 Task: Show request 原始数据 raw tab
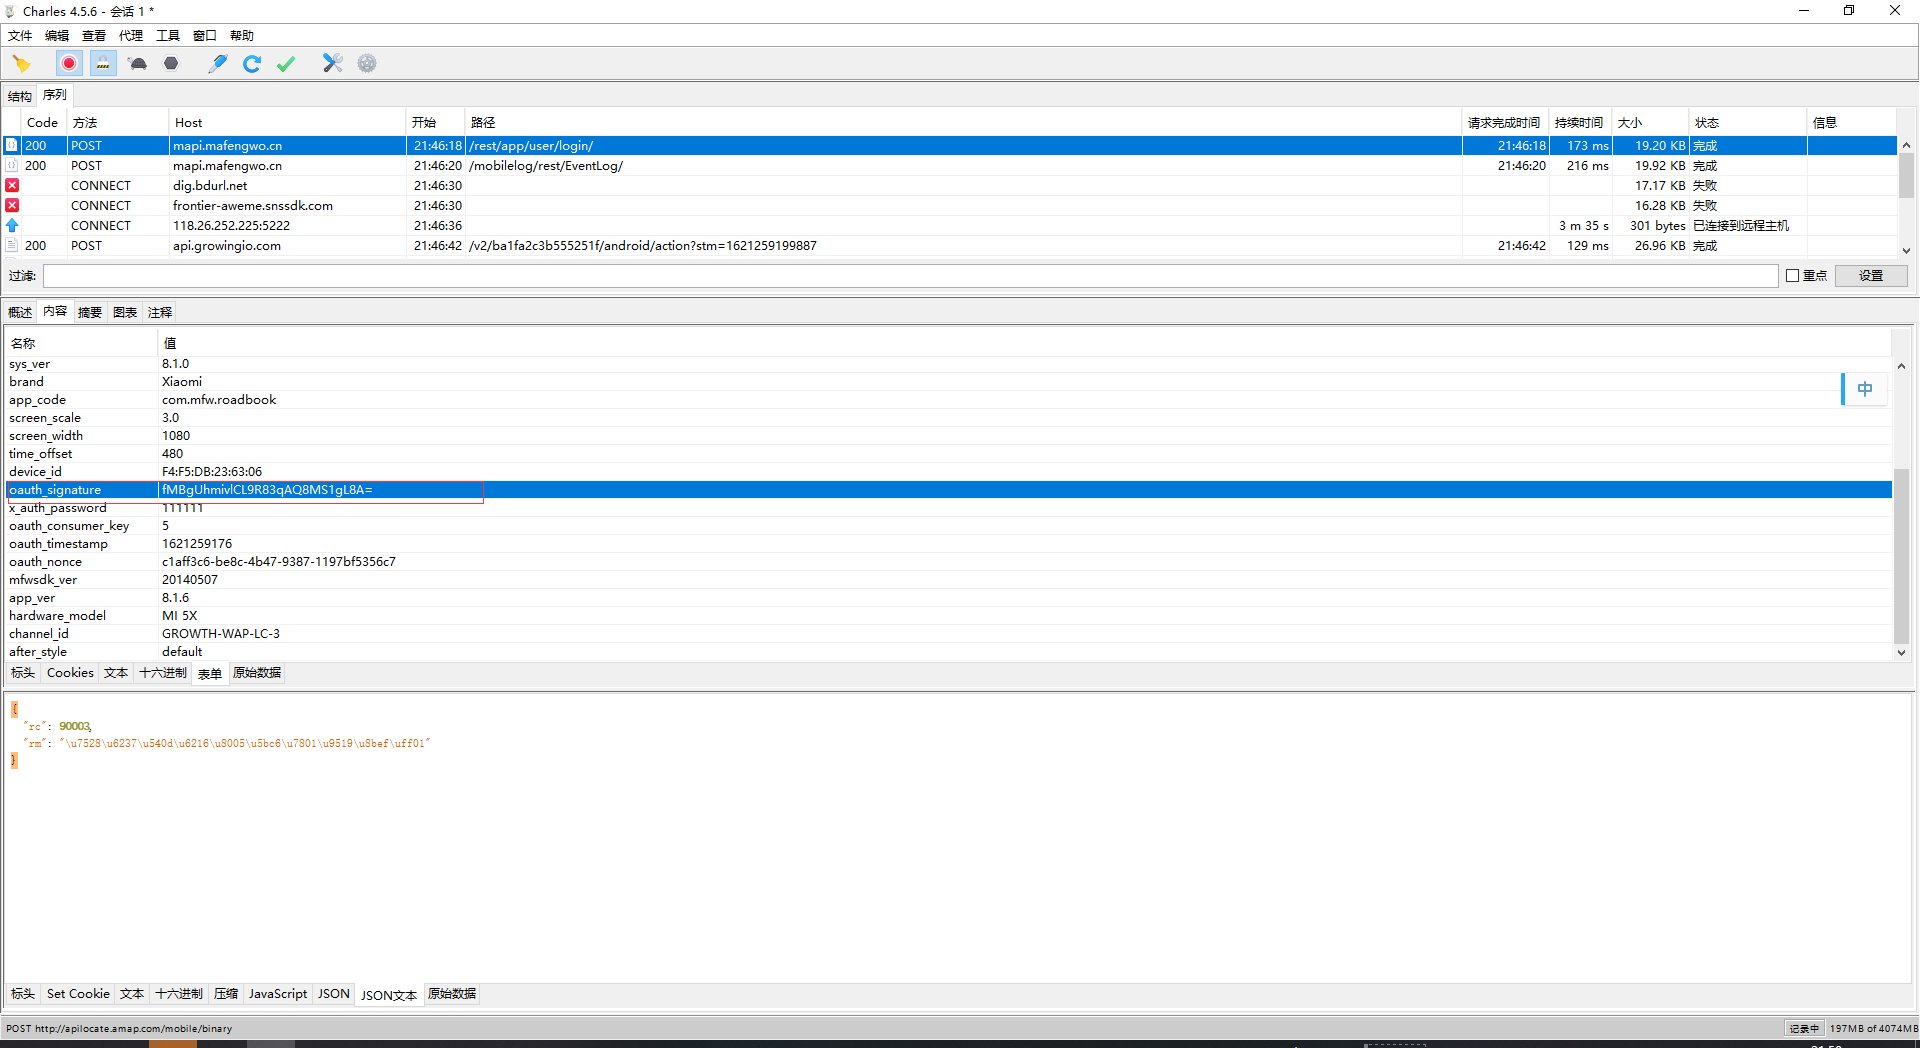(257, 673)
